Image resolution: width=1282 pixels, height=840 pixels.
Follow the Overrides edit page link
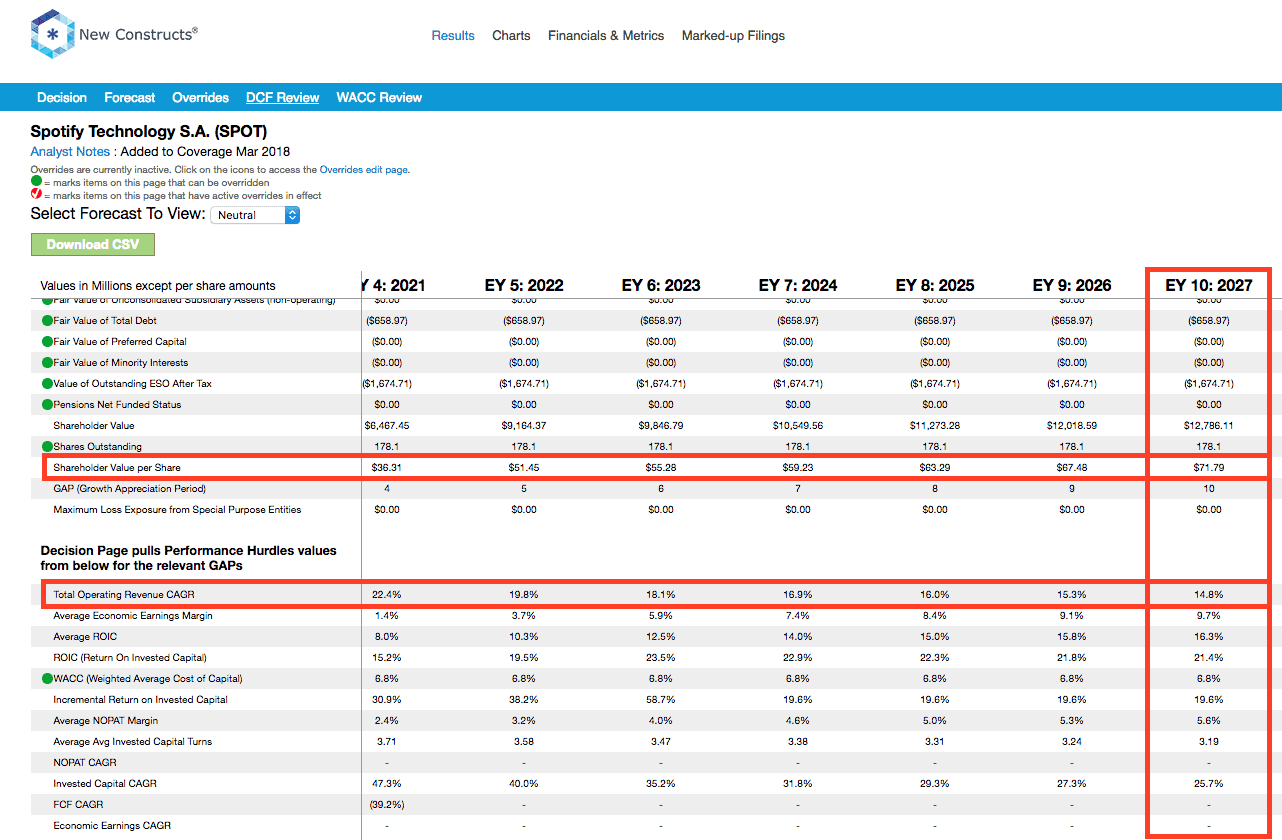[x=363, y=170]
